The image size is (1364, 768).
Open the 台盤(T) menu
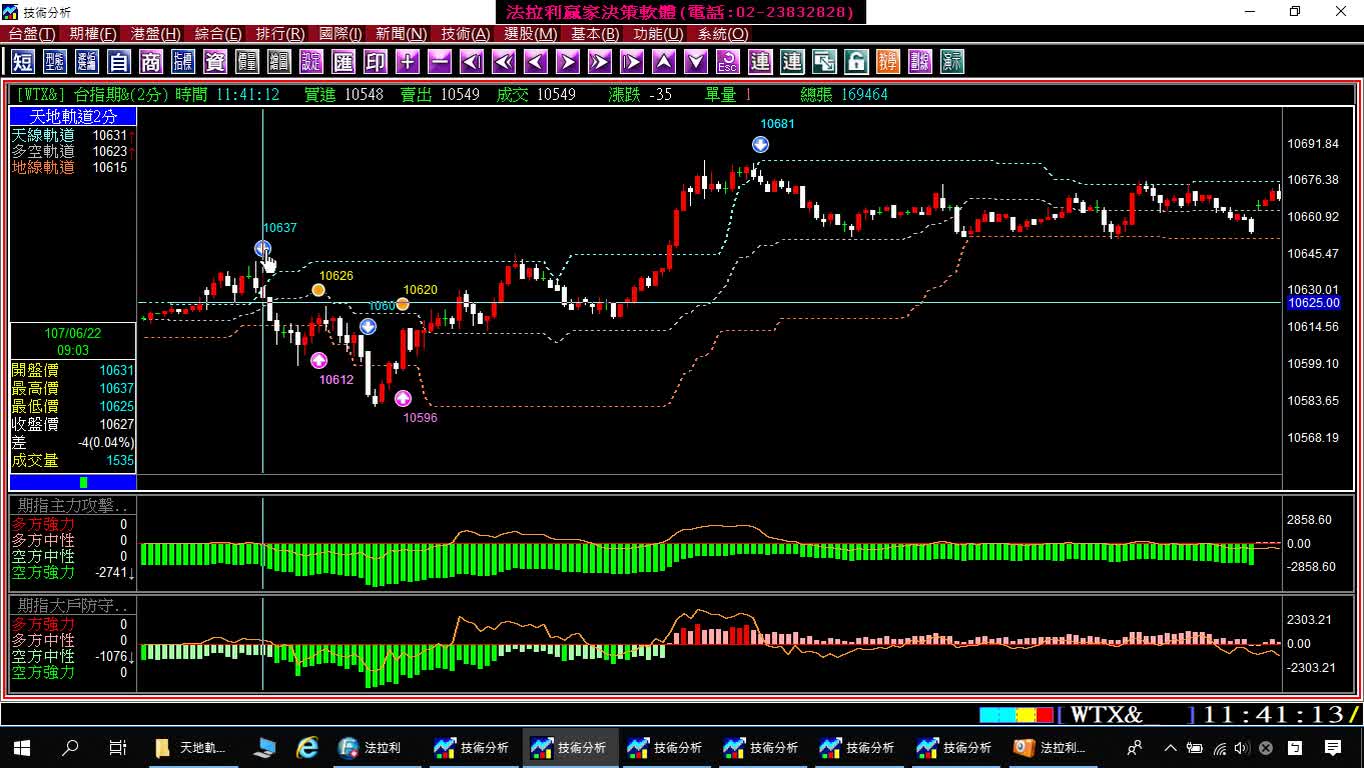point(32,34)
